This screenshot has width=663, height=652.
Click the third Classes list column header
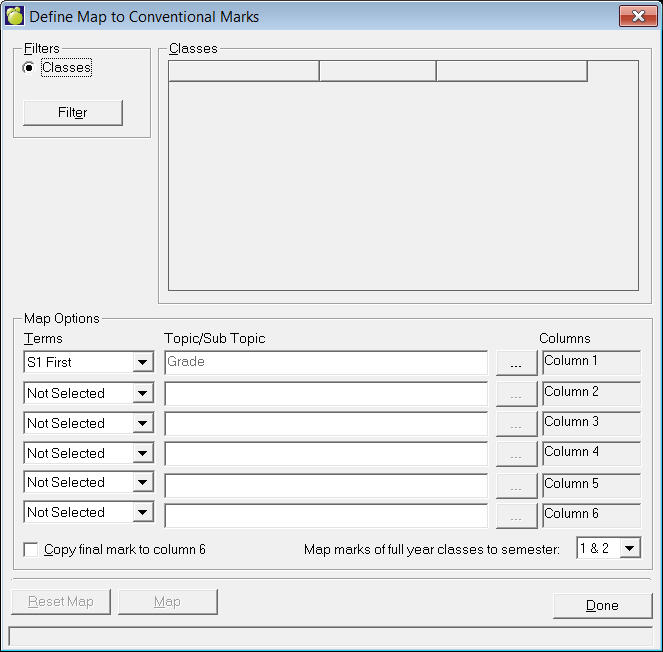coord(511,71)
